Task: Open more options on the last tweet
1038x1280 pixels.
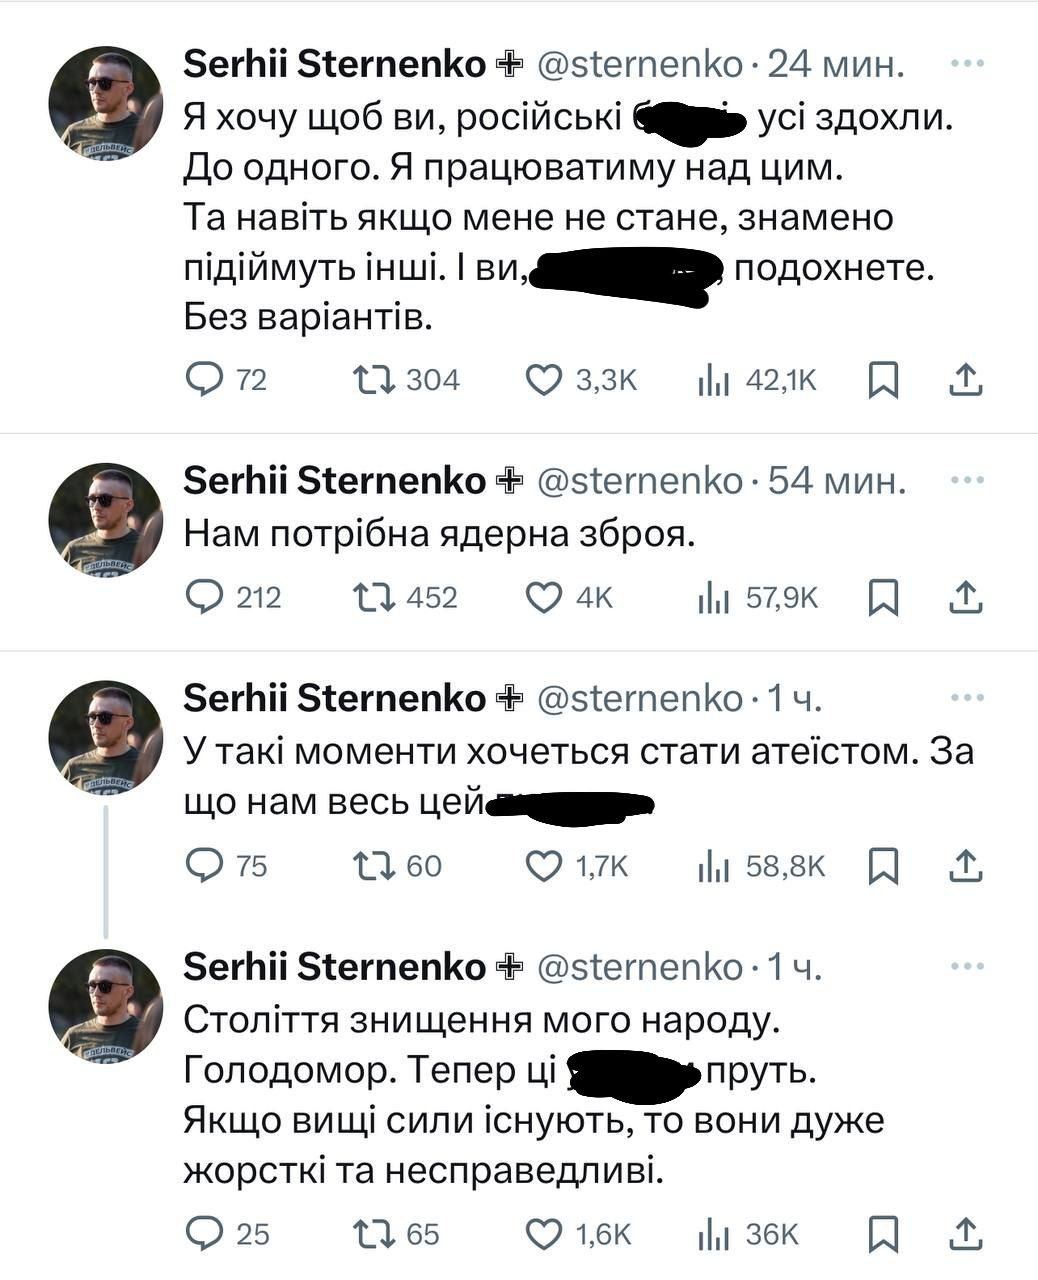Action: [966, 967]
